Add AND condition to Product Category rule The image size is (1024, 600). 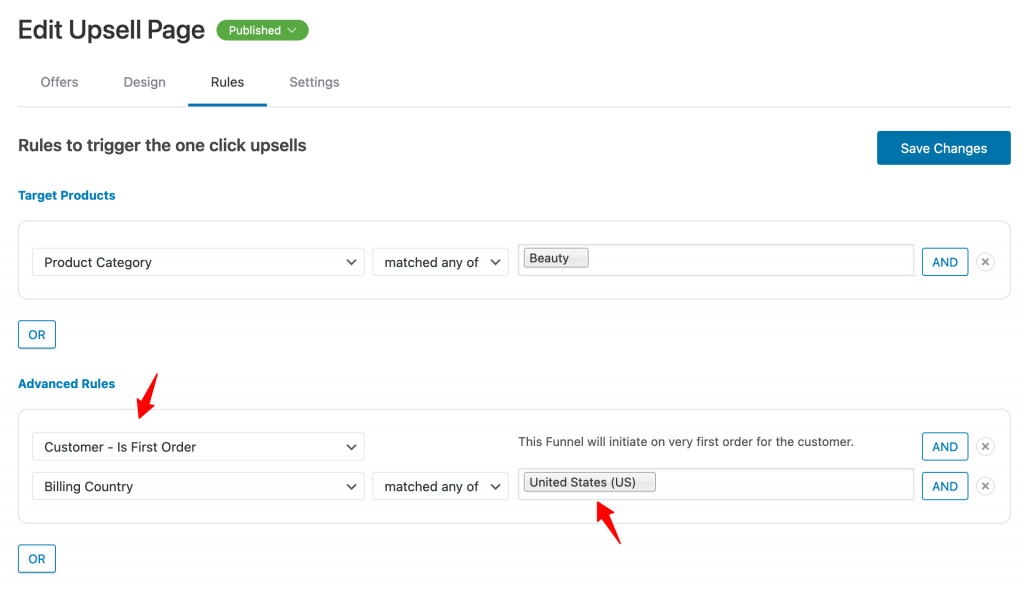coord(945,262)
